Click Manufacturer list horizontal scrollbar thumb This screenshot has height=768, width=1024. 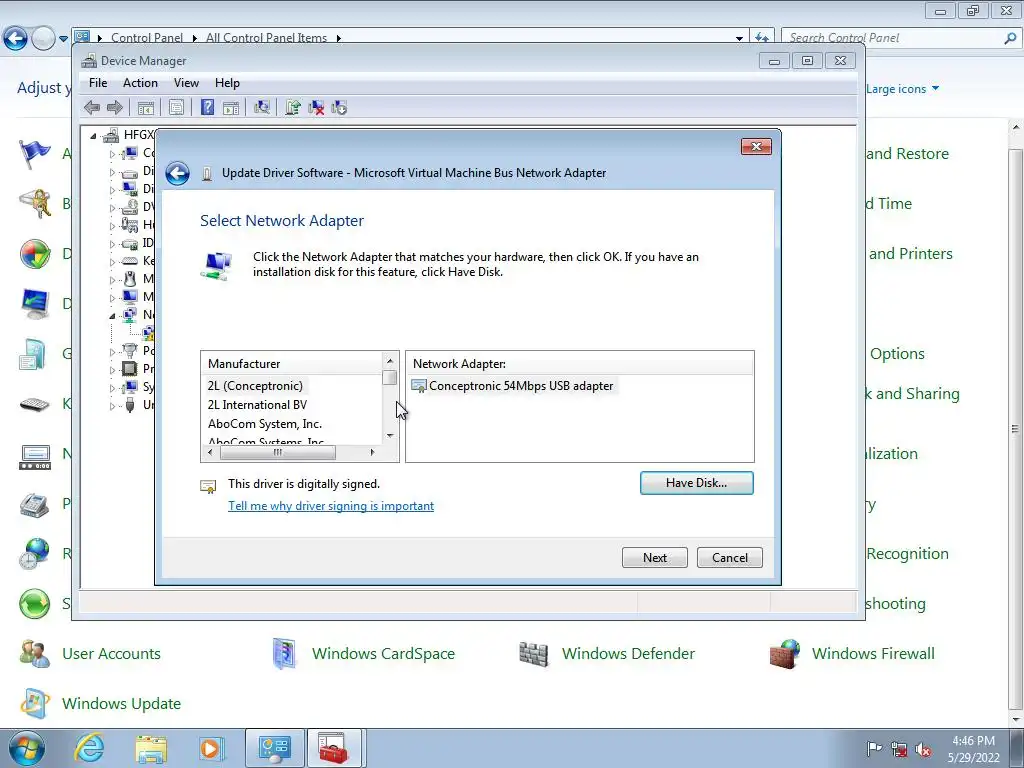pos(278,452)
